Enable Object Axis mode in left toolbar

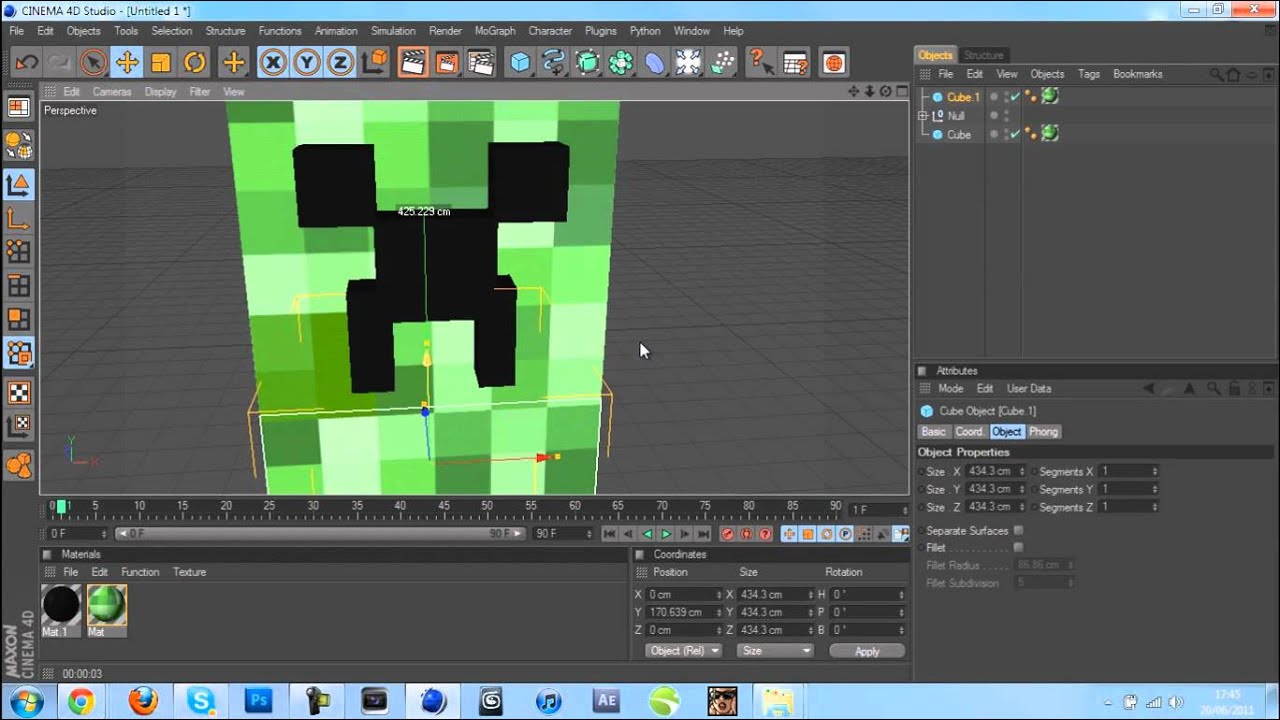(18, 218)
